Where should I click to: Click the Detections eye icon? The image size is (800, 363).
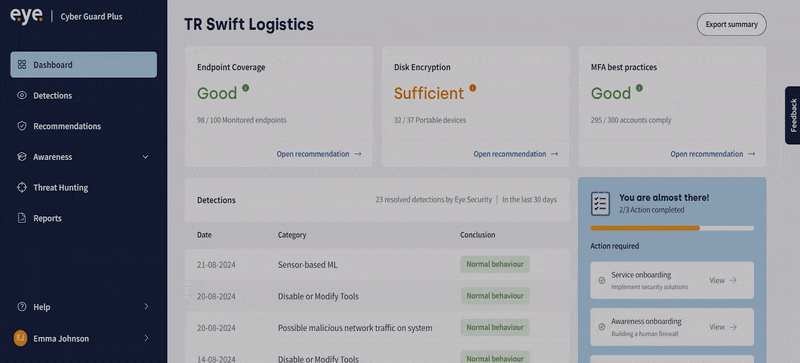pos(21,95)
